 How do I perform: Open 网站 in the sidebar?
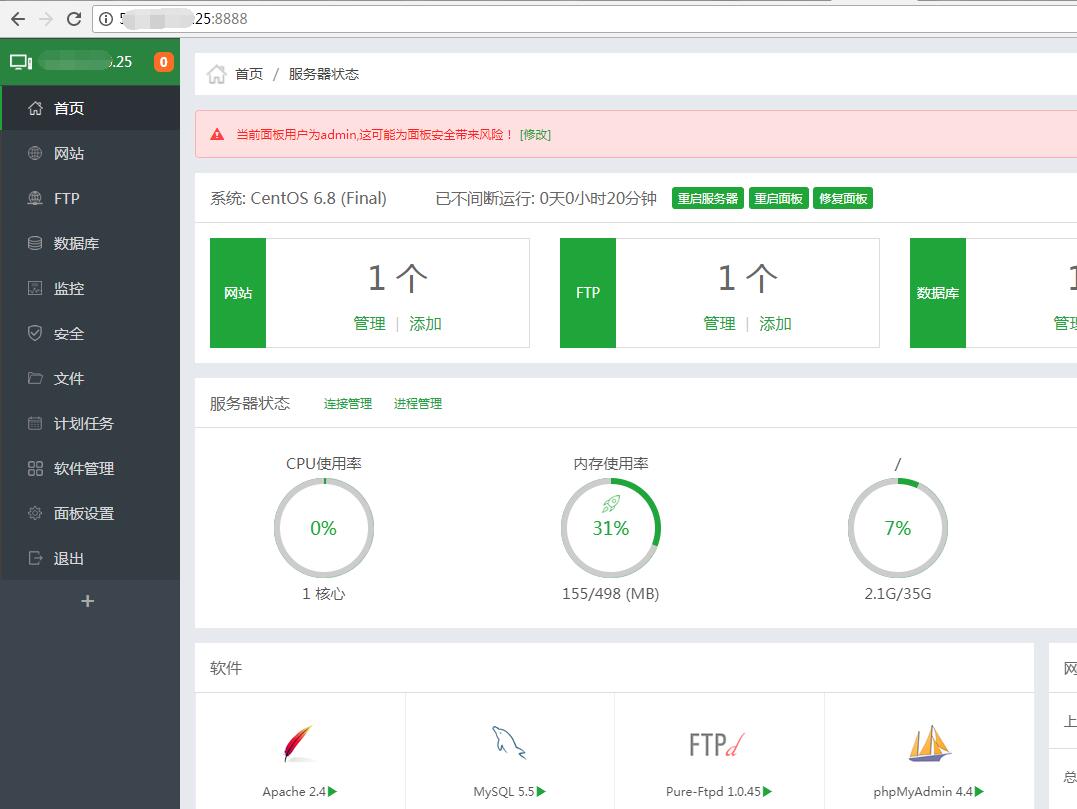coord(90,153)
